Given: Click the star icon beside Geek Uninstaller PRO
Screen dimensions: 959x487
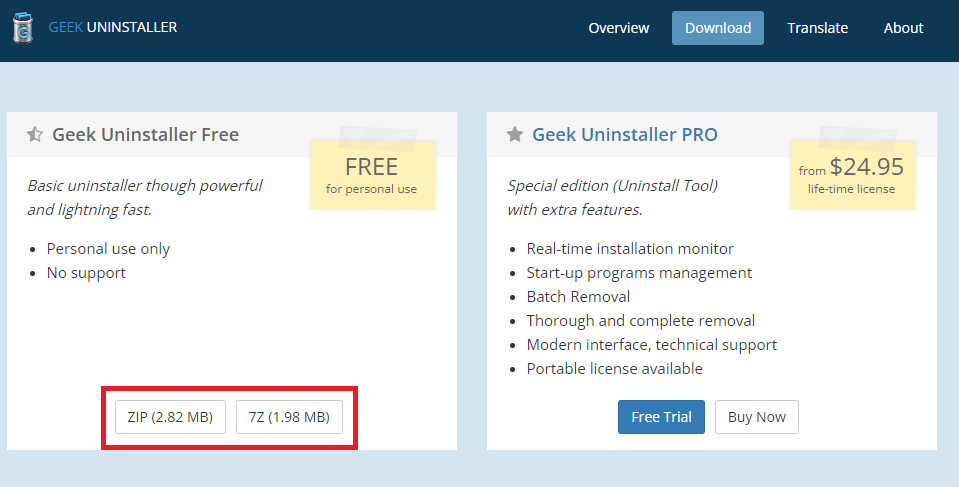Looking at the screenshot, I should (515, 134).
